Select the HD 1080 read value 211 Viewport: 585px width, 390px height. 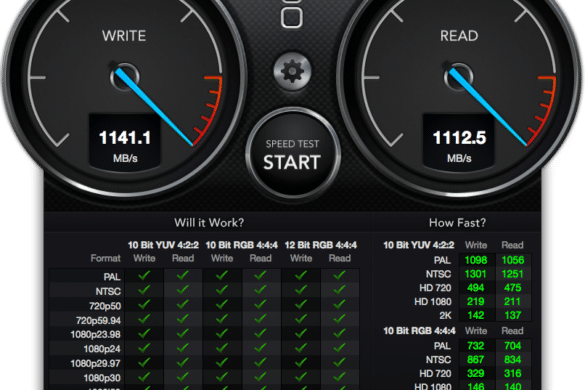[512, 302]
